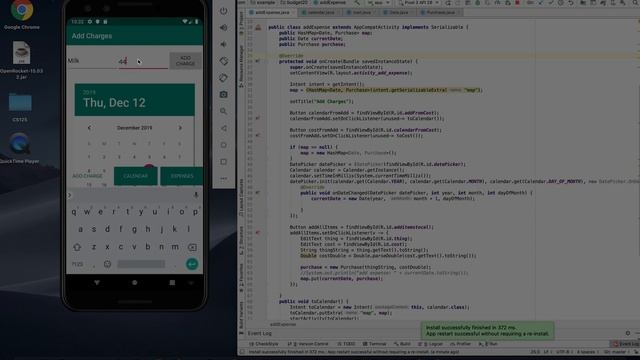The height and width of the screenshot is (360, 640).
Task: Open the Version Control tool window tab
Action: [308, 344]
